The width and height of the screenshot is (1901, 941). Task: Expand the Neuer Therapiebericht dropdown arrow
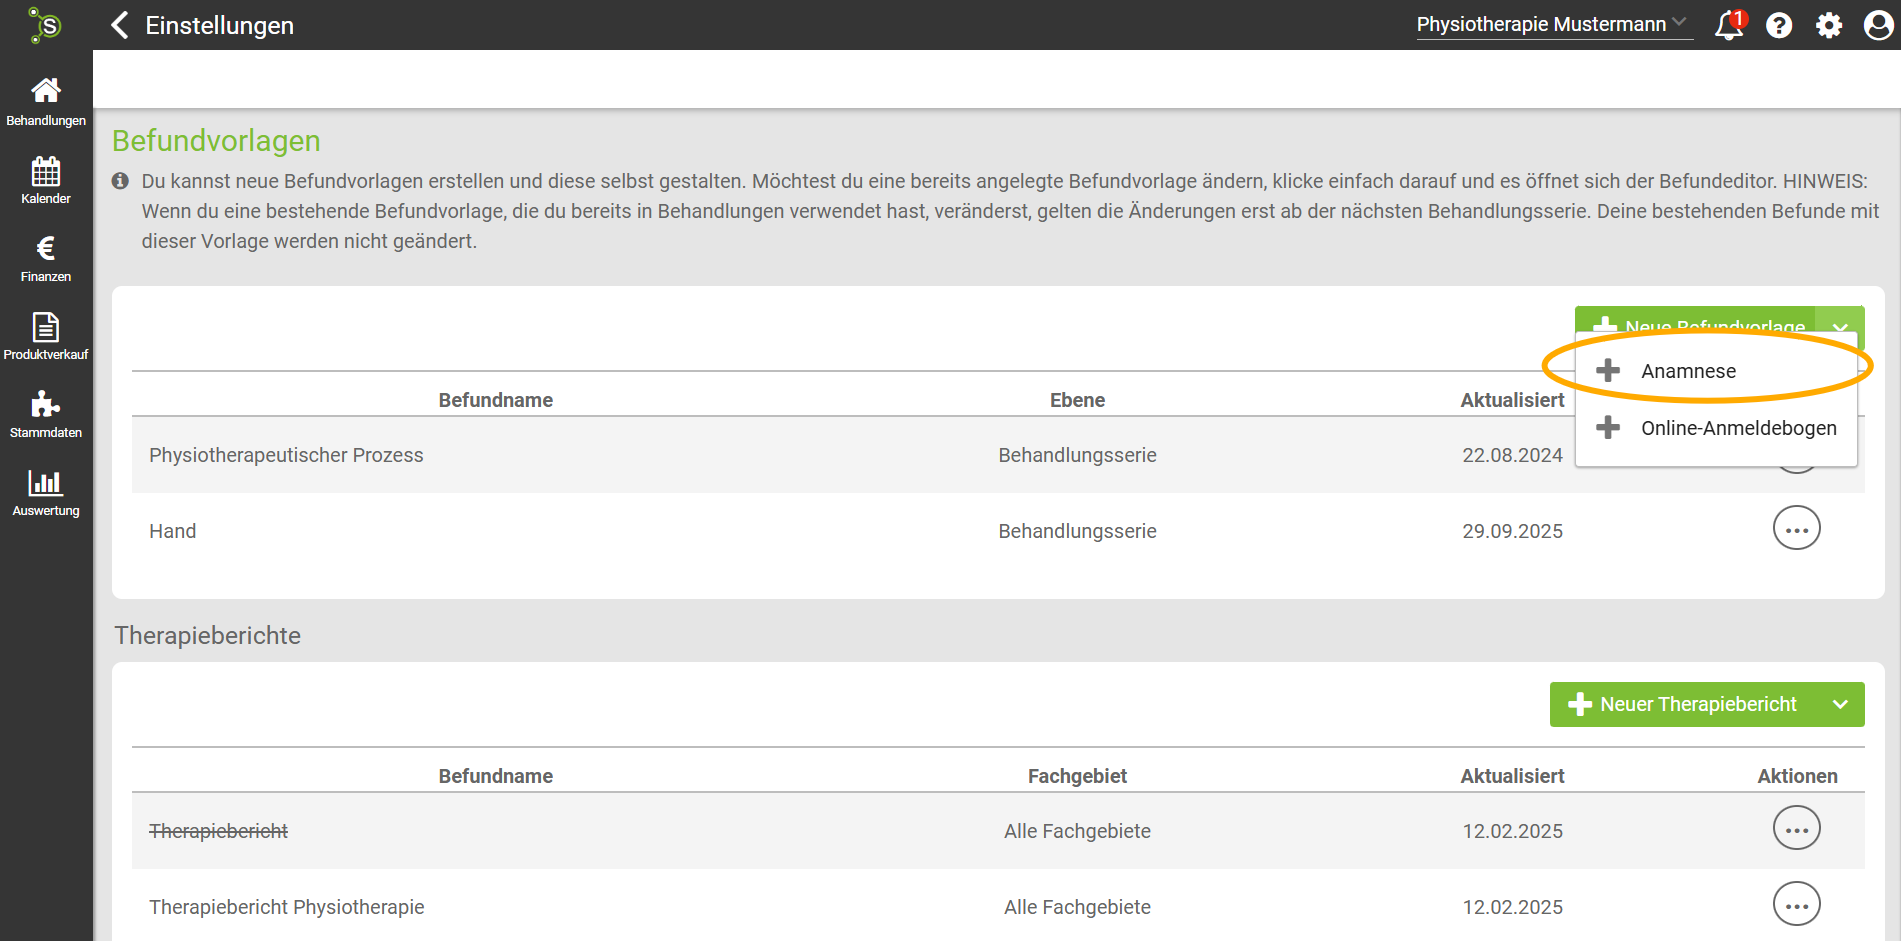(1840, 705)
